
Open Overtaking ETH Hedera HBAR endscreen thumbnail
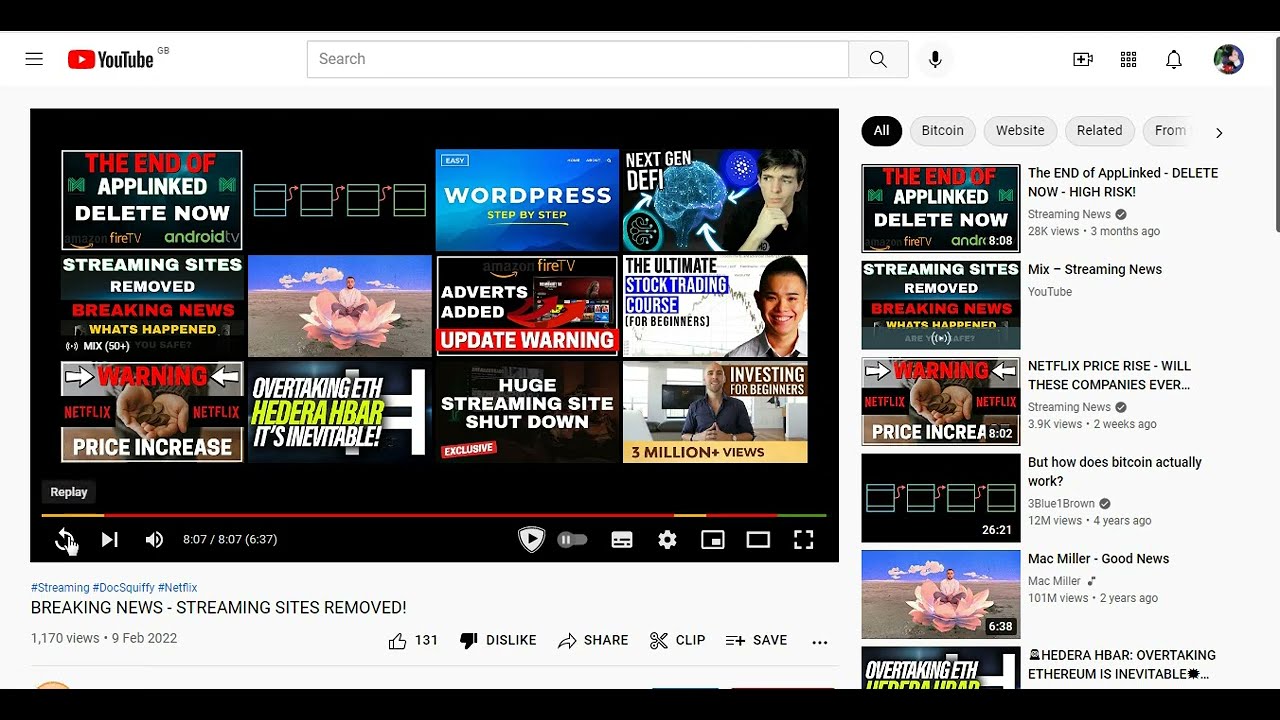click(x=340, y=412)
